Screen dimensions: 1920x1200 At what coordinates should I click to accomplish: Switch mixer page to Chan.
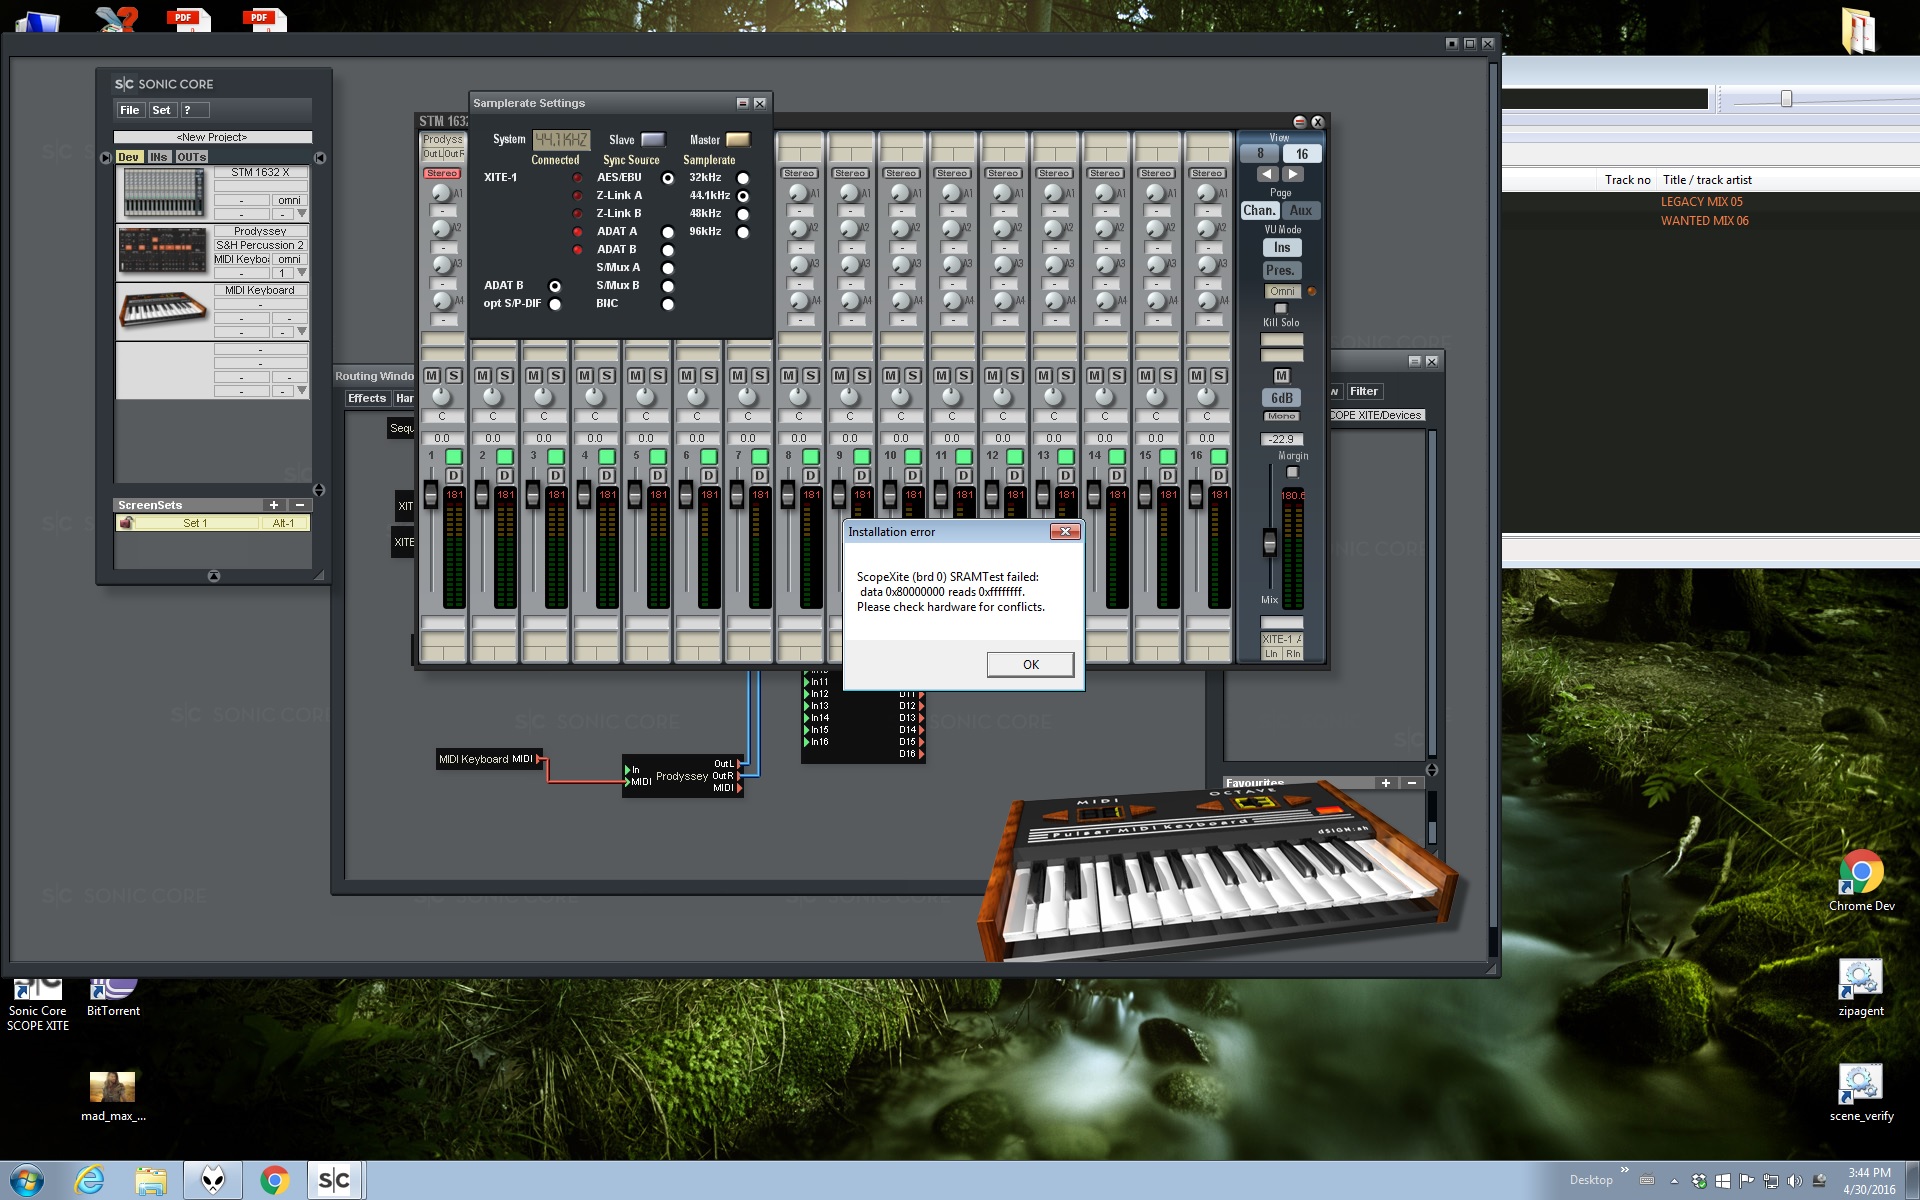tap(1259, 211)
